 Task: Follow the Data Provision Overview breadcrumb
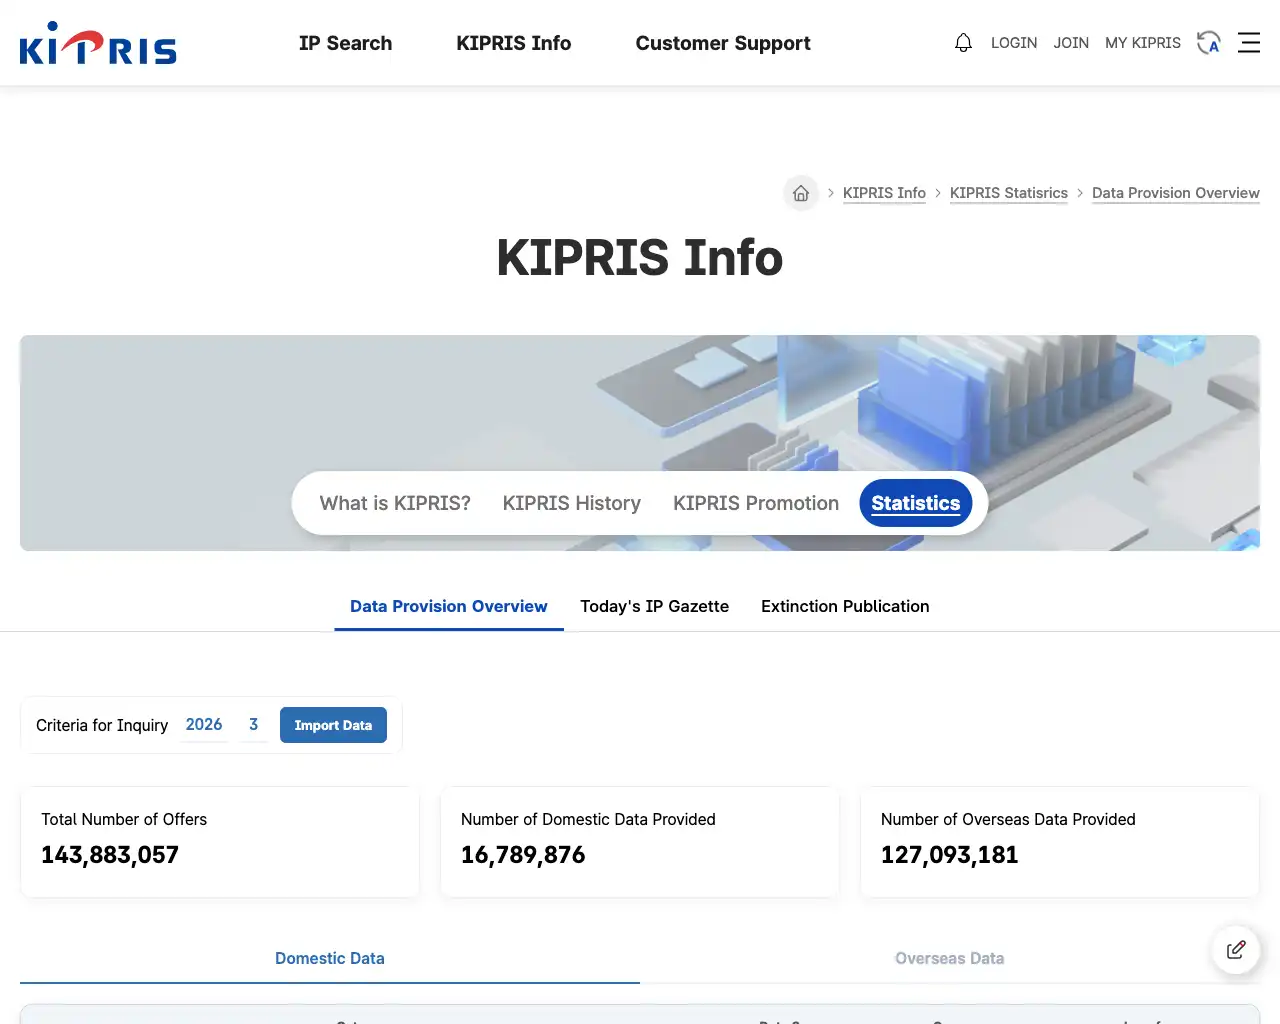1176,193
